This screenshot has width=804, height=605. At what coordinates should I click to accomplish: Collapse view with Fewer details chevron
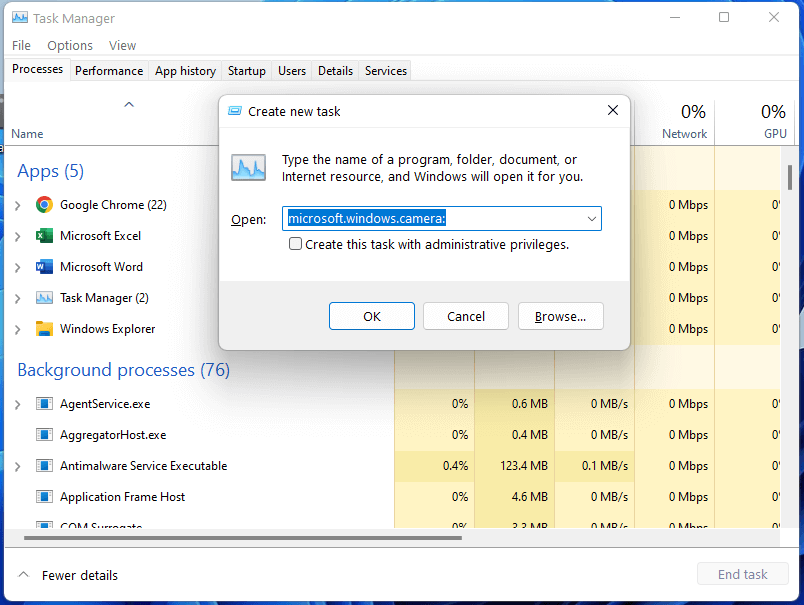point(24,575)
